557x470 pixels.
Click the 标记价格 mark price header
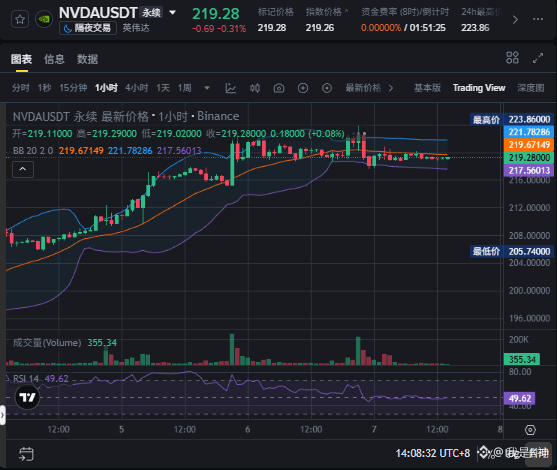click(x=276, y=12)
